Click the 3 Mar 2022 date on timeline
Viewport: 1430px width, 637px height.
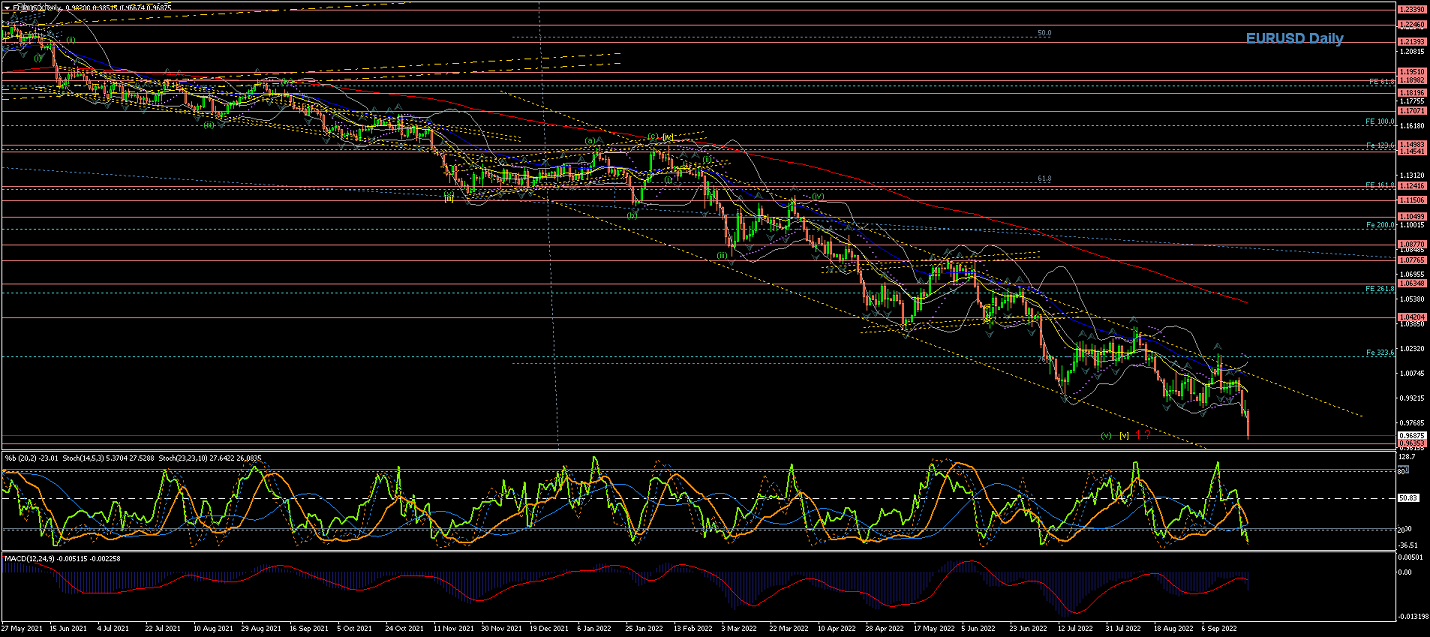pos(740,630)
